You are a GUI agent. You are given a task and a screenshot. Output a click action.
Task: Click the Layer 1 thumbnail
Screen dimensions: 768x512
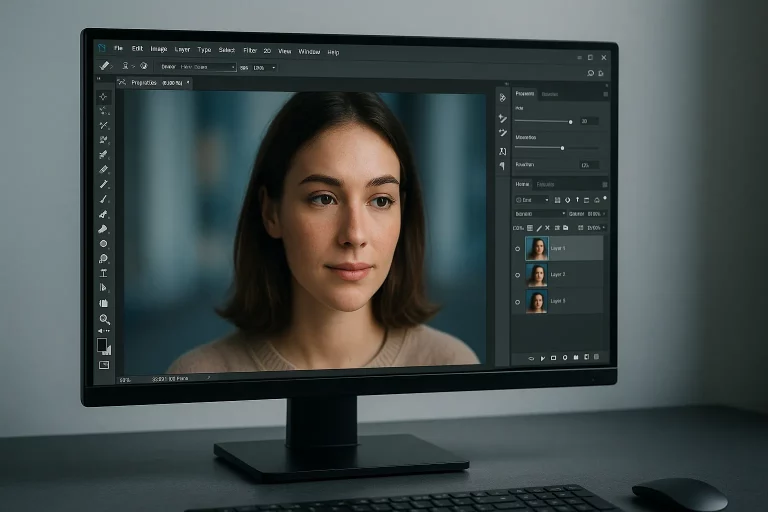coord(537,248)
